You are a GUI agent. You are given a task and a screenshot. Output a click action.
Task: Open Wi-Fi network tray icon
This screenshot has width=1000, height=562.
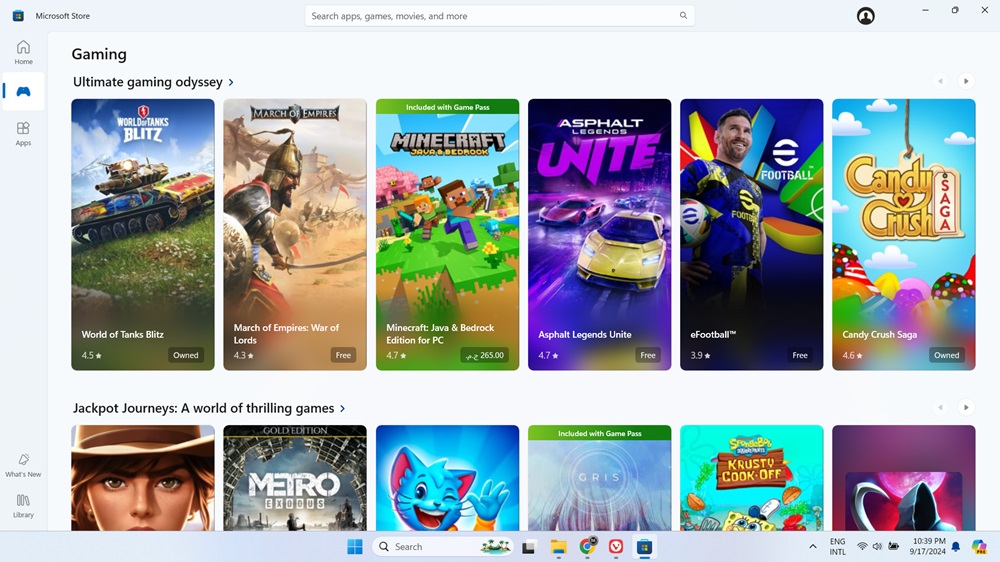pos(862,547)
